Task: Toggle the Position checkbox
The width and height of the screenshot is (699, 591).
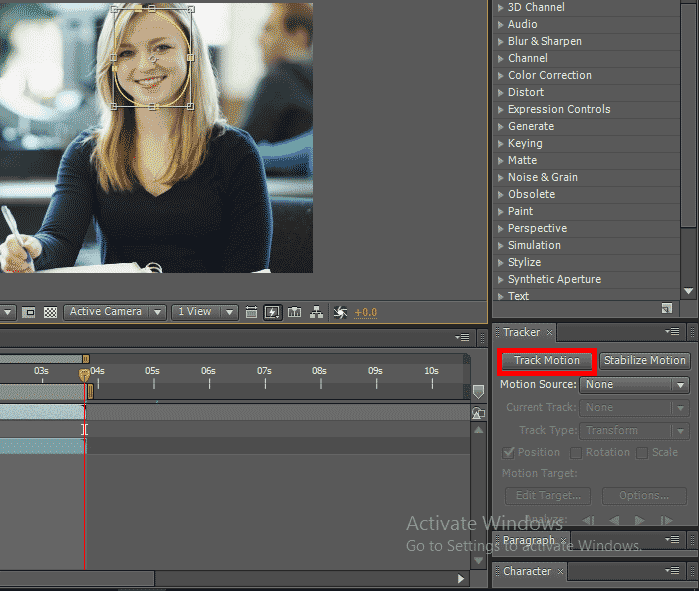Action: tap(508, 453)
